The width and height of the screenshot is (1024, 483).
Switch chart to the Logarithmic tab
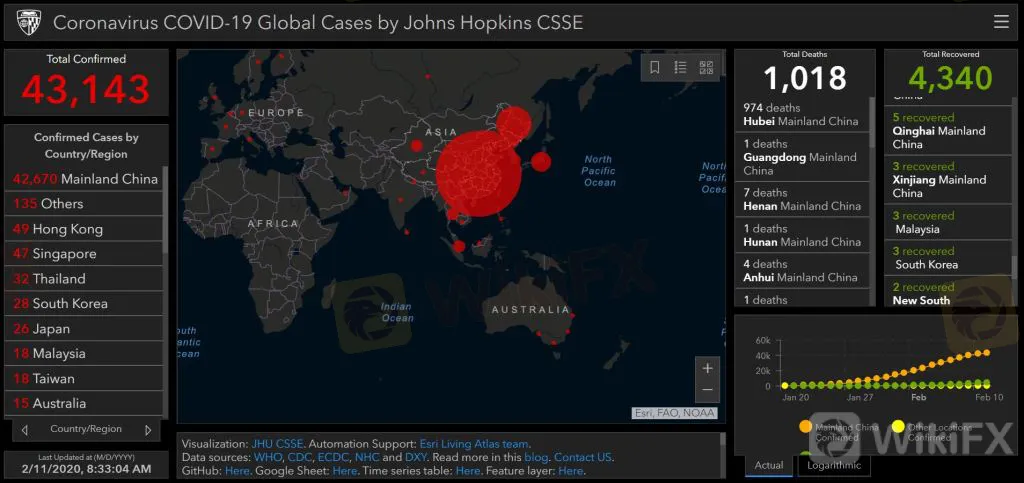832,465
